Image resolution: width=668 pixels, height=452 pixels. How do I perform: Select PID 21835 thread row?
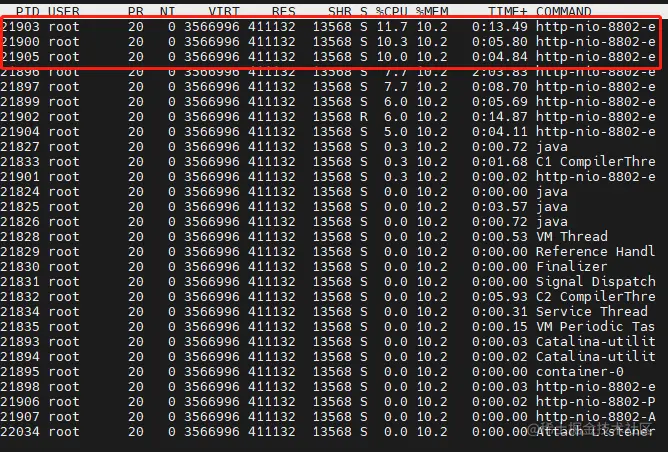(x=20, y=327)
